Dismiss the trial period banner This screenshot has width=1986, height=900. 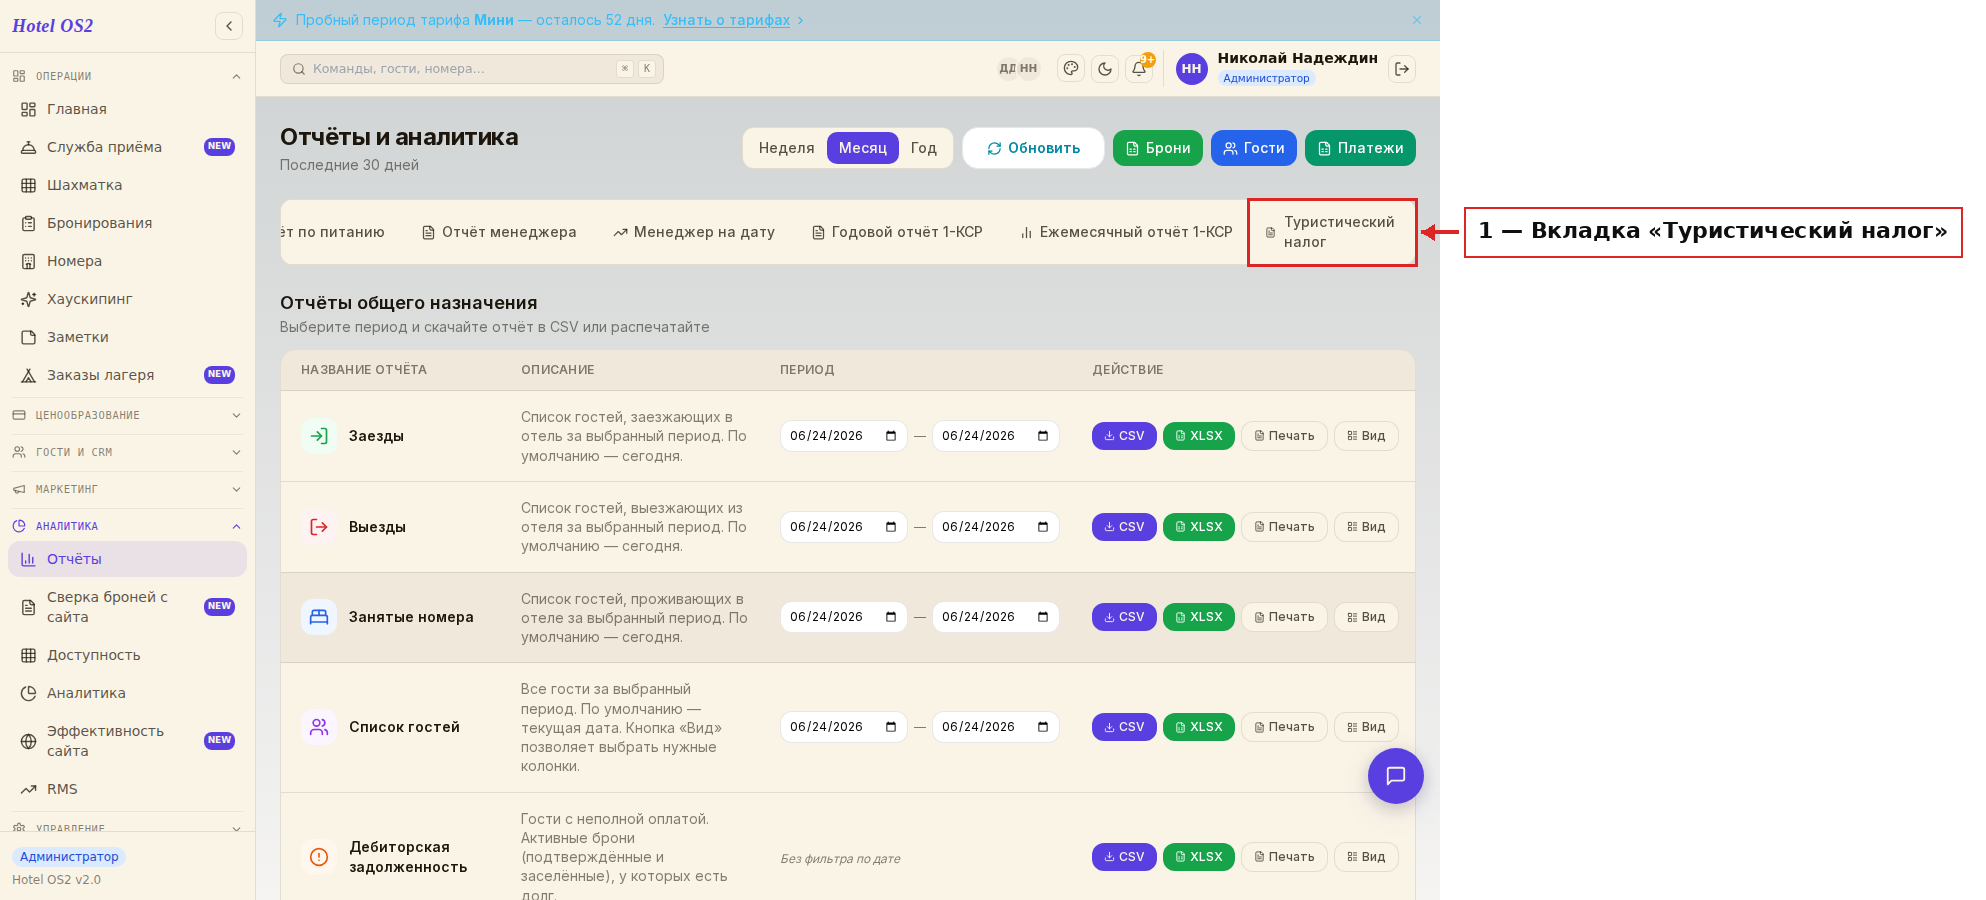click(x=1417, y=20)
